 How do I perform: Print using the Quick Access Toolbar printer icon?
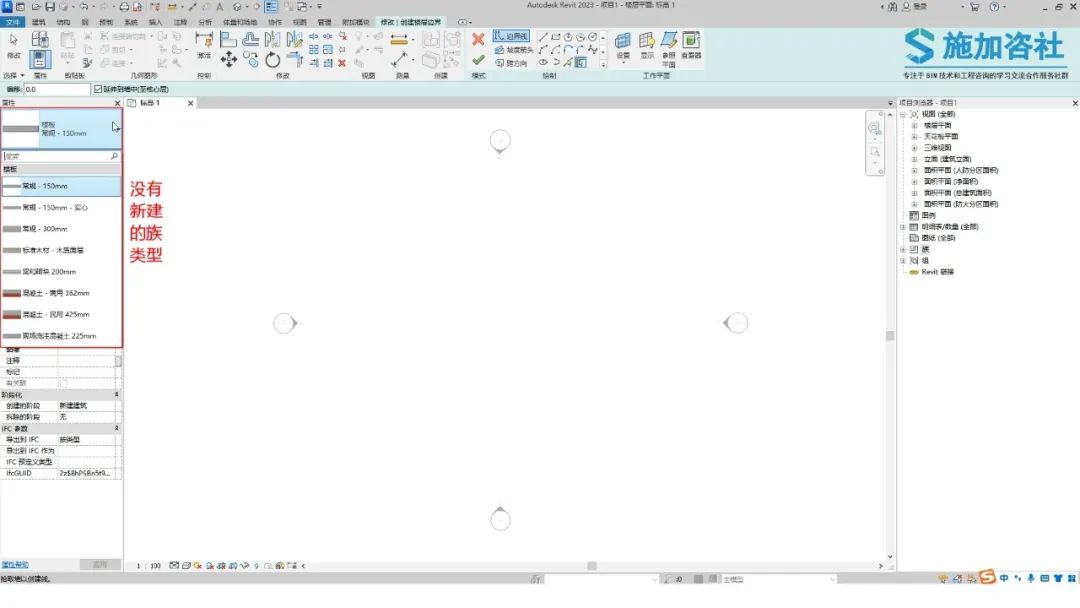point(124,7)
